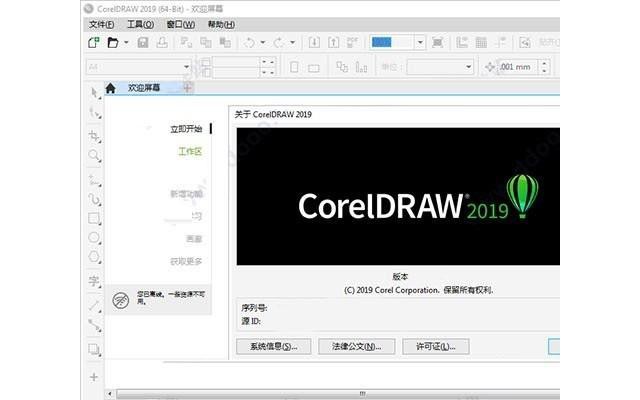Click the plus button beside the 欢迎屏幕 tab
The width and height of the screenshot is (640, 400).
point(187,87)
